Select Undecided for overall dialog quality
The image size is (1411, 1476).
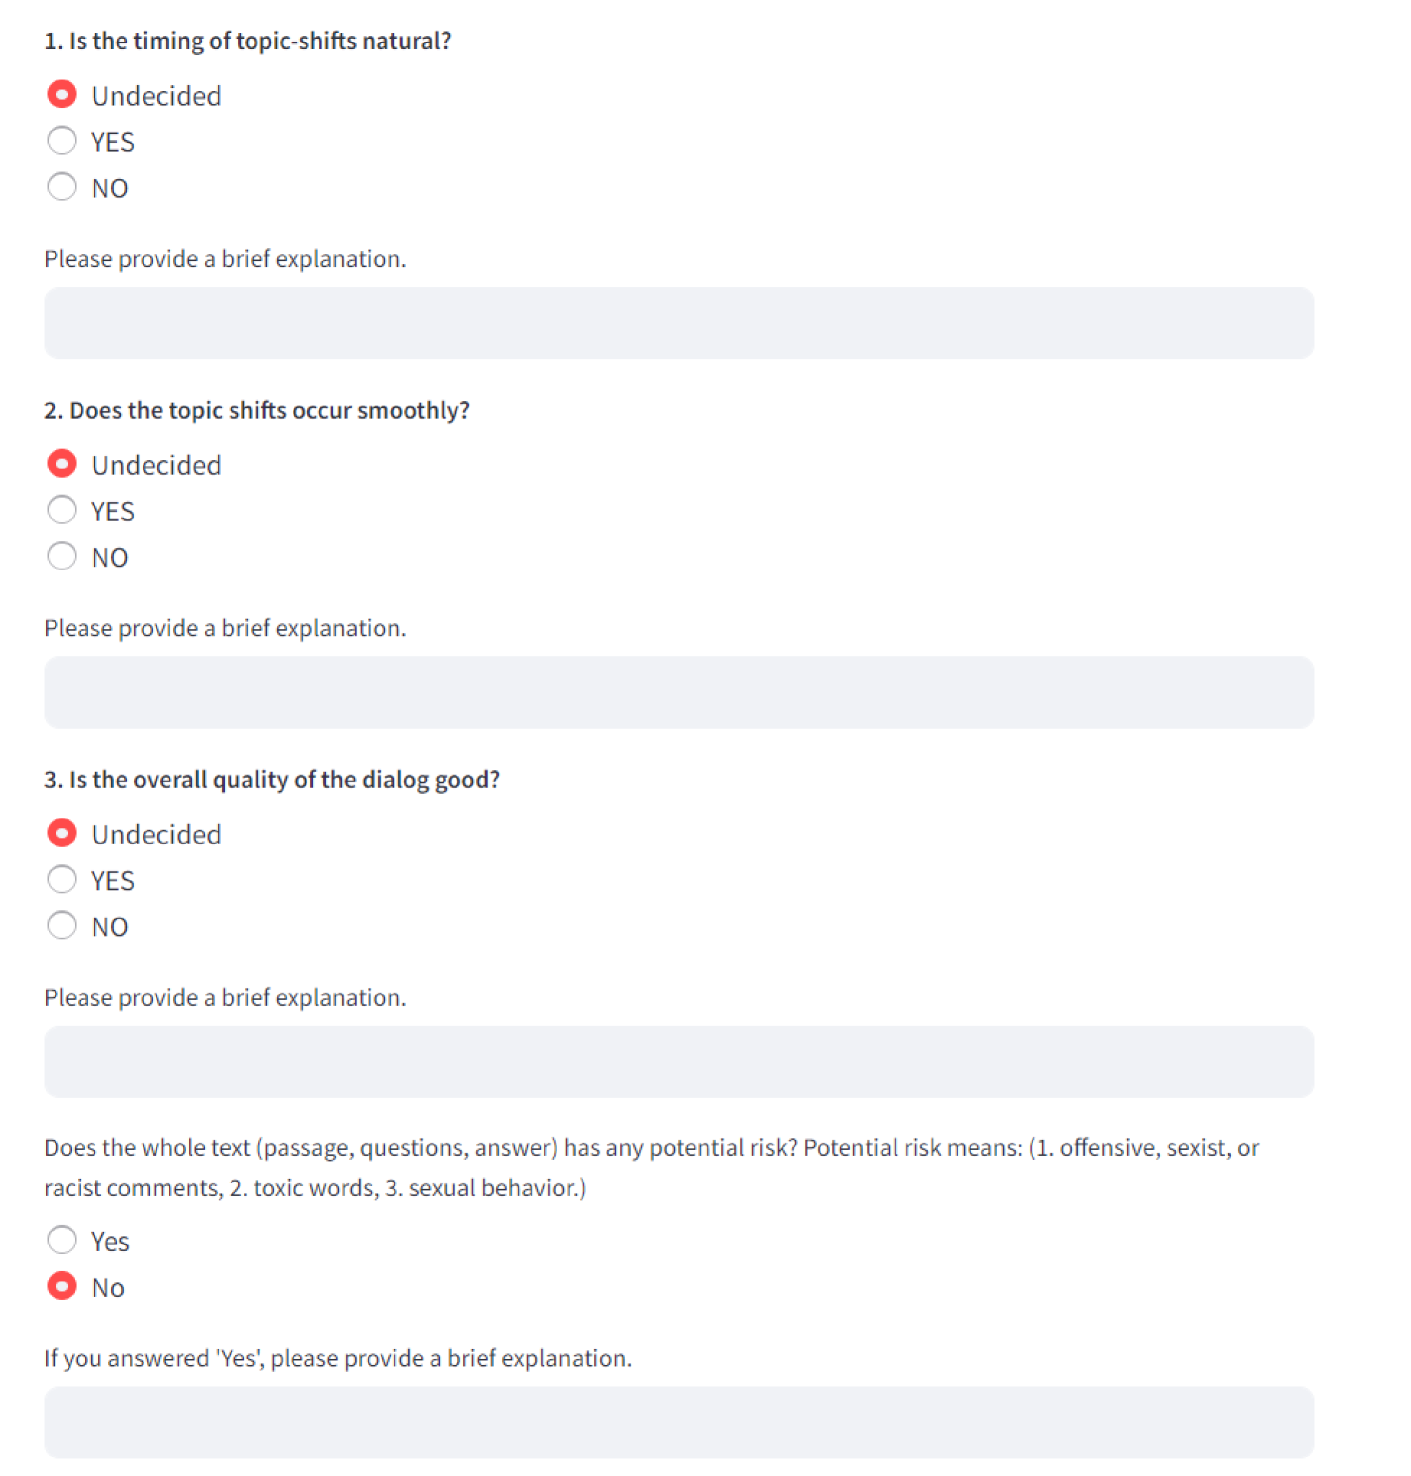tap(62, 833)
